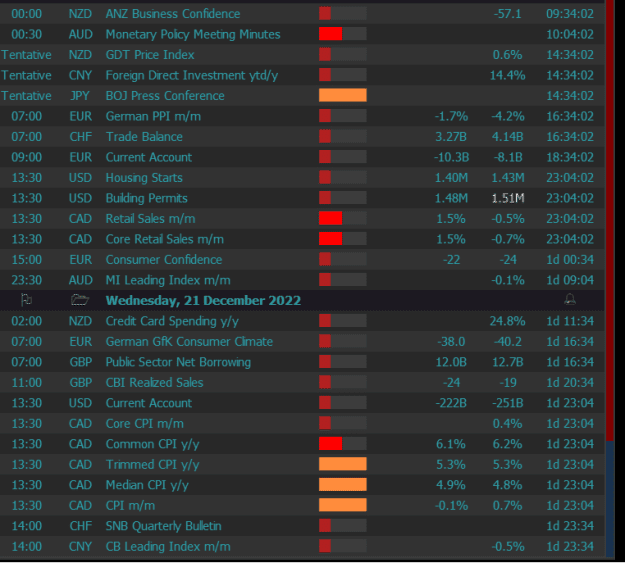Click -10.3B Current Account forecast
The image size is (625, 563).
pyautogui.click(x=451, y=157)
